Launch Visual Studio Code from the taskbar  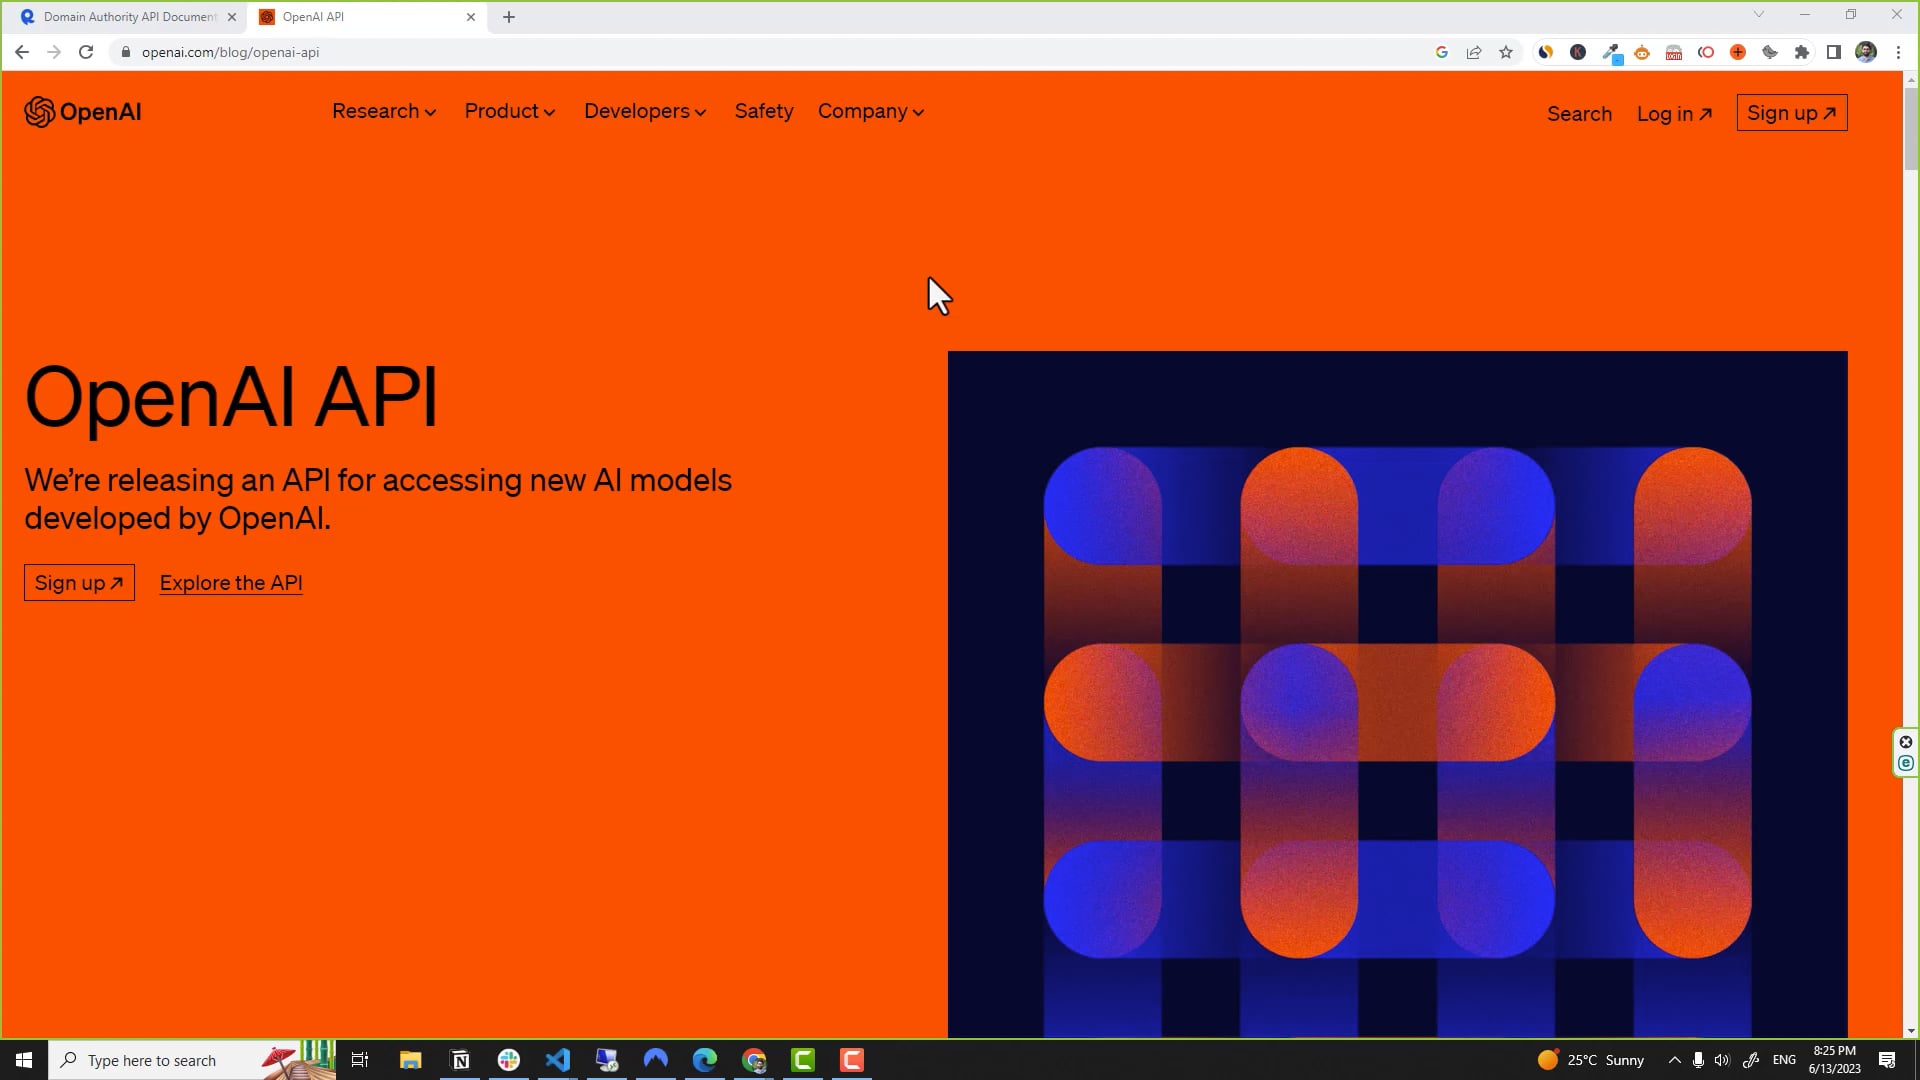(558, 1060)
